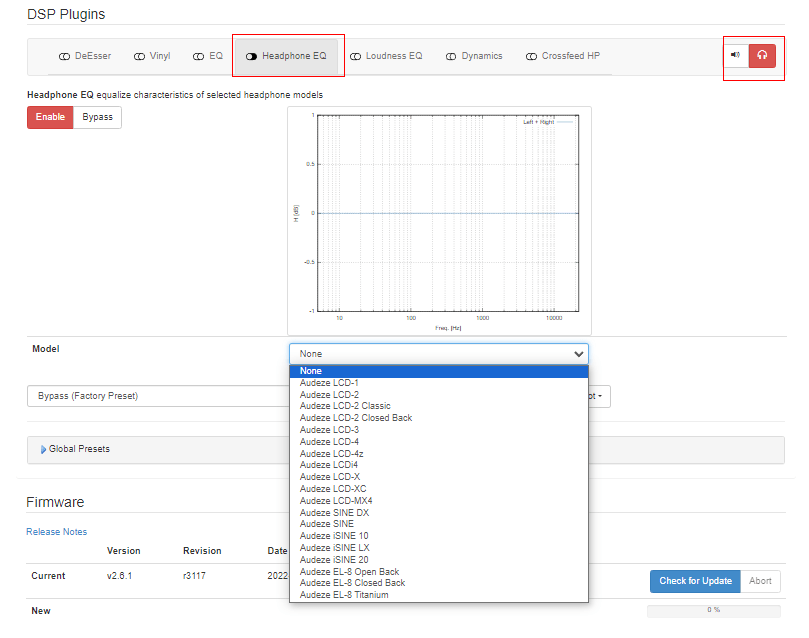The image size is (809, 638).
Task: Click the Bypass (Factory Preset) field
Action: click(158, 396)
